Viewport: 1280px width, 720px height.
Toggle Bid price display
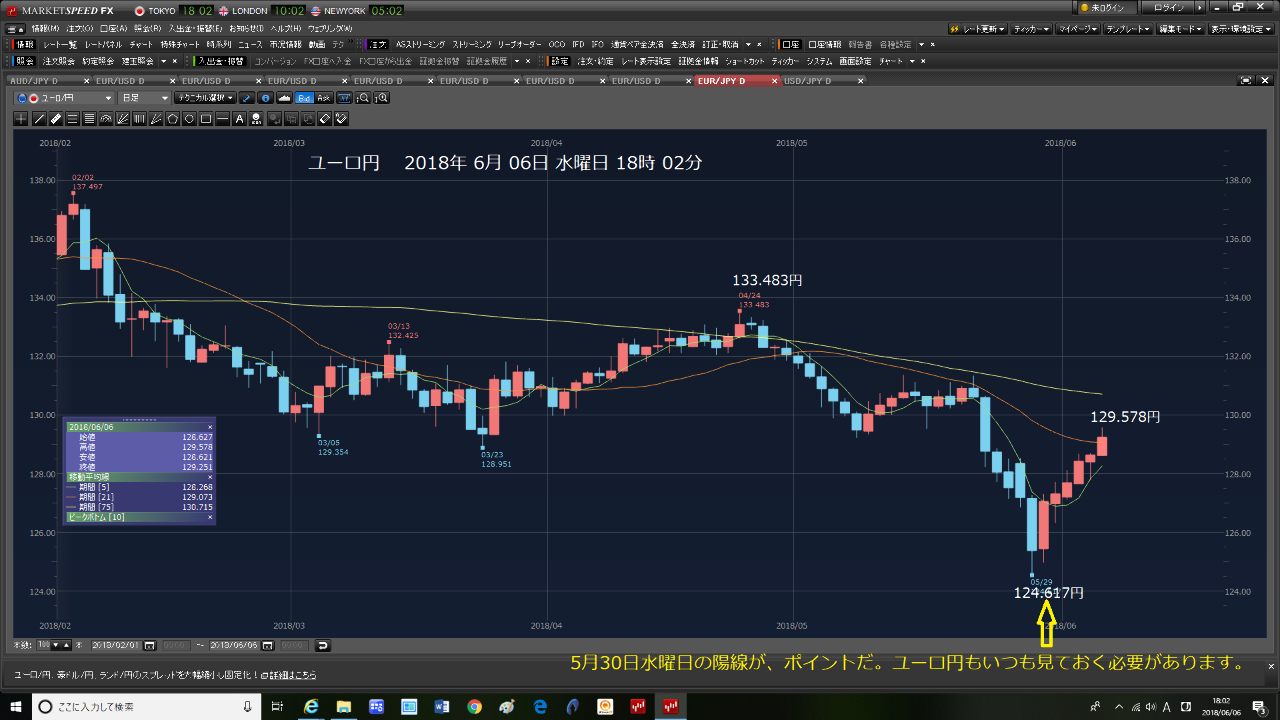pos(305,98)
